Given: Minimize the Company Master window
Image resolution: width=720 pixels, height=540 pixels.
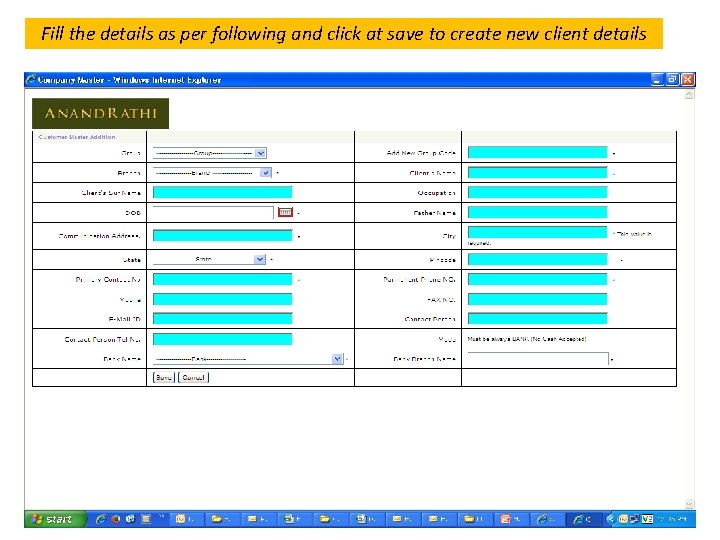Looking at the screenshot, I should (x=657, y=79).
